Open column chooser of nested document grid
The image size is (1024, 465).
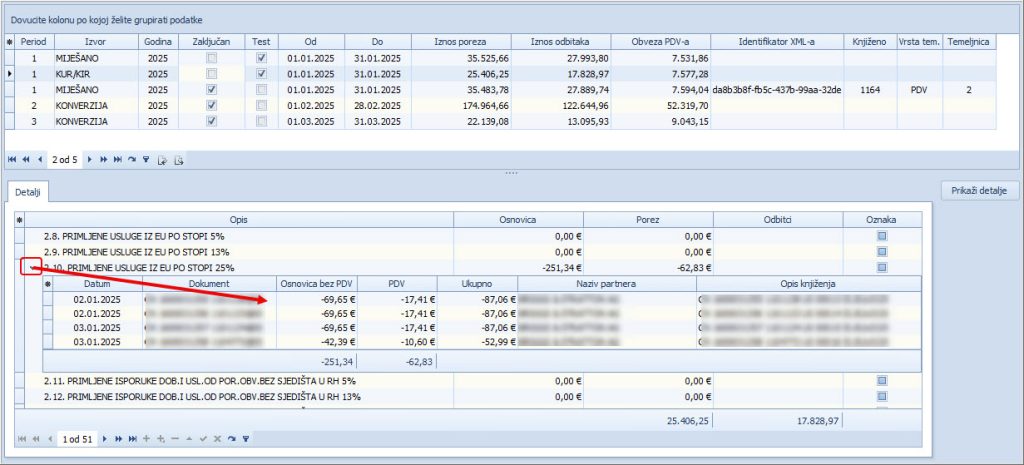coord(49,284)
